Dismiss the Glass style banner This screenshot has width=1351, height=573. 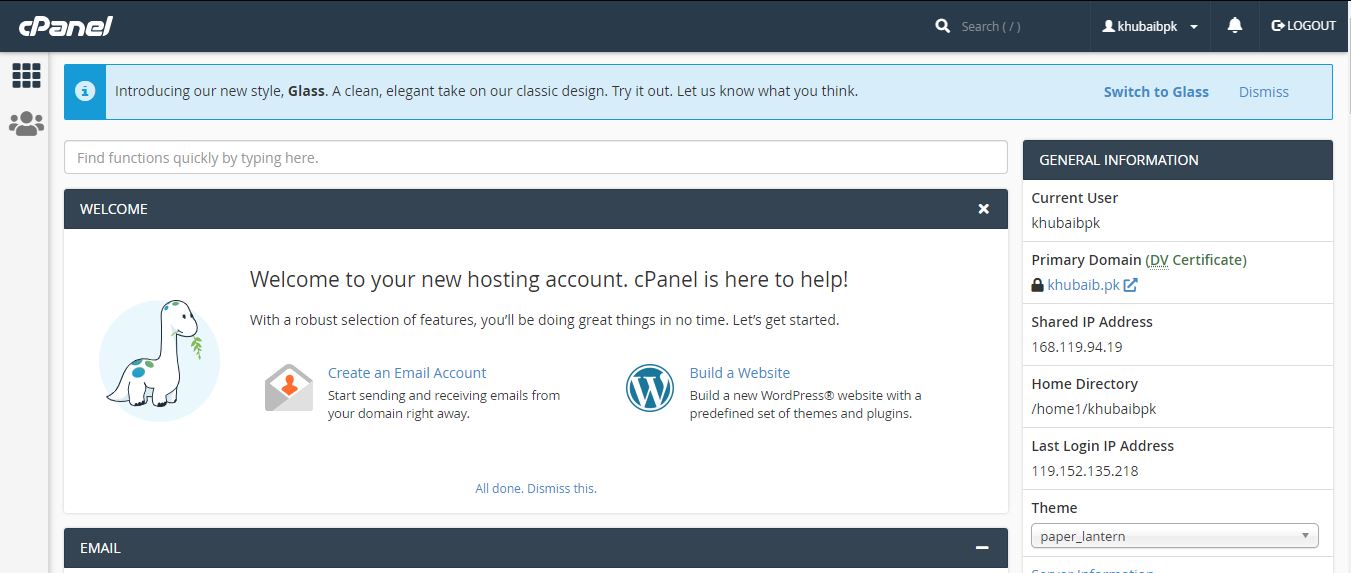point(1263,92)
